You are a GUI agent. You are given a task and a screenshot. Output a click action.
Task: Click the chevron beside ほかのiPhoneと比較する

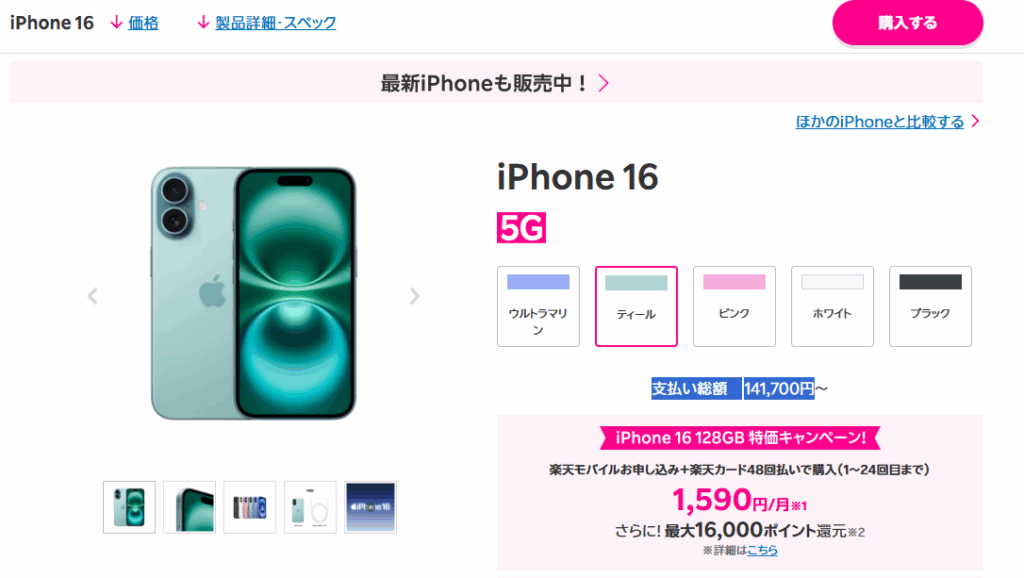(x=975, y=121)
